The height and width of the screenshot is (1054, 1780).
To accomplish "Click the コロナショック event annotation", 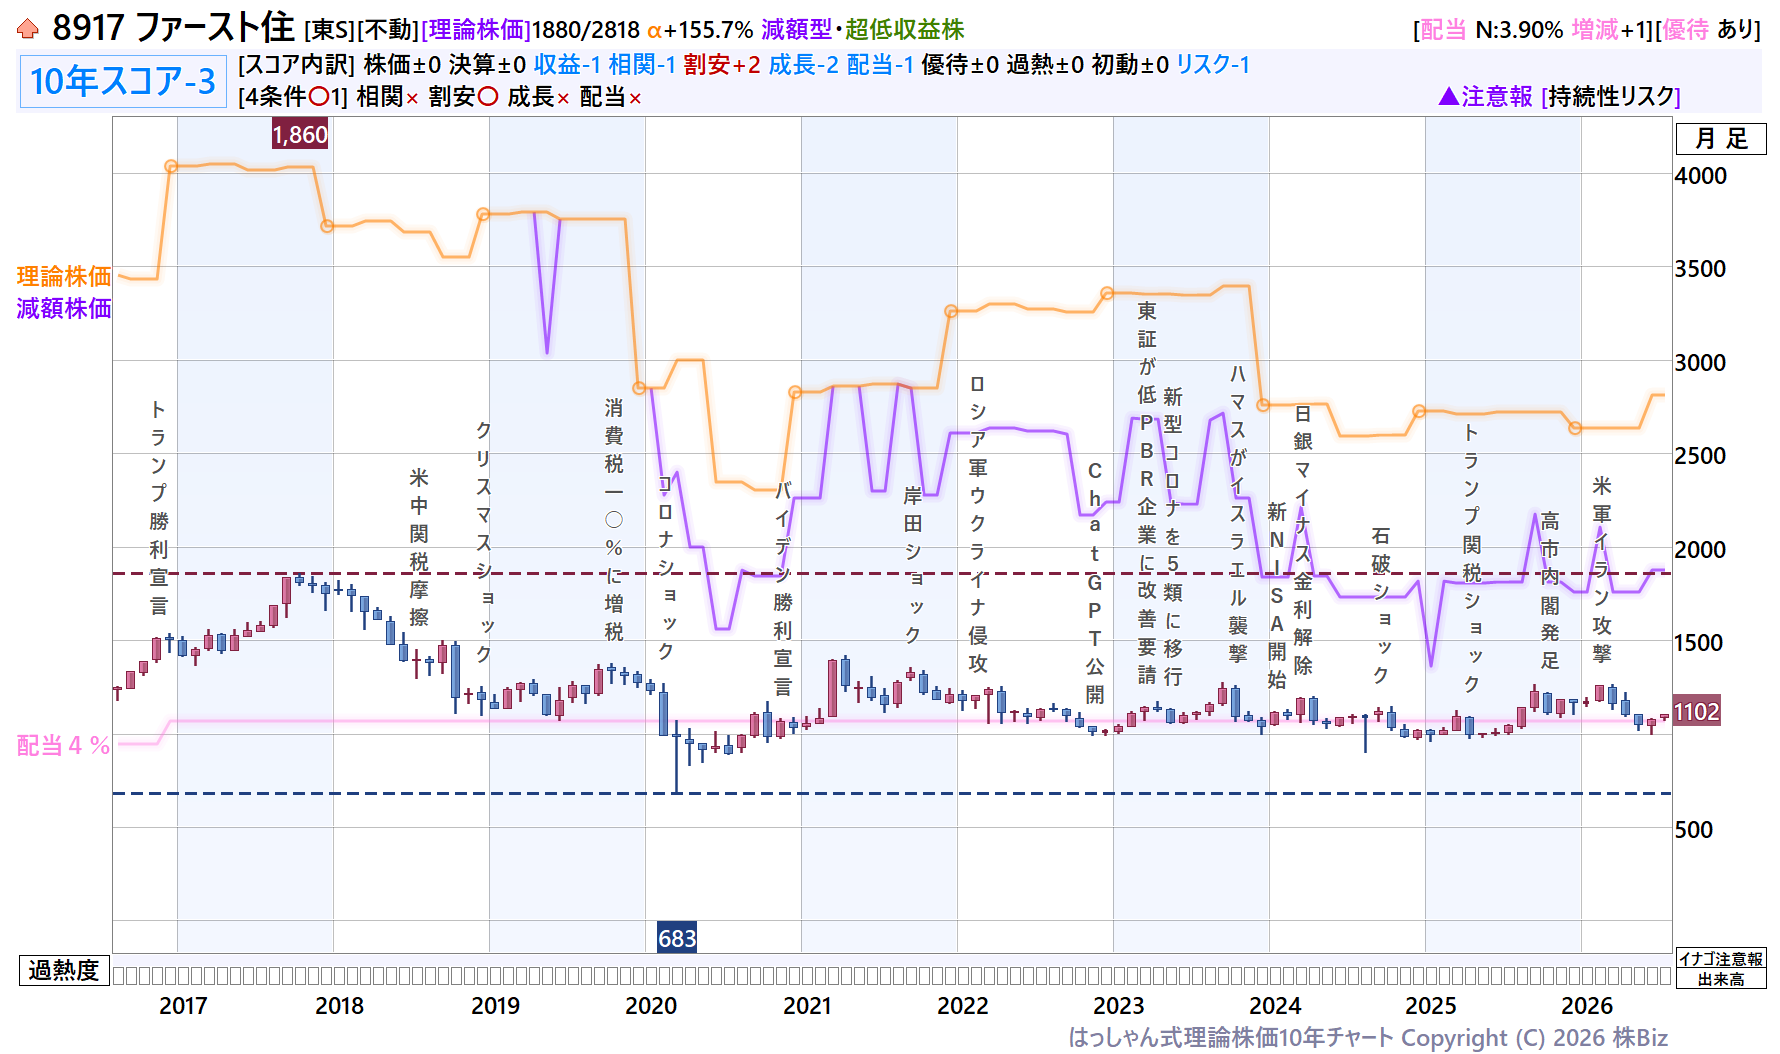I will (665, 567).
